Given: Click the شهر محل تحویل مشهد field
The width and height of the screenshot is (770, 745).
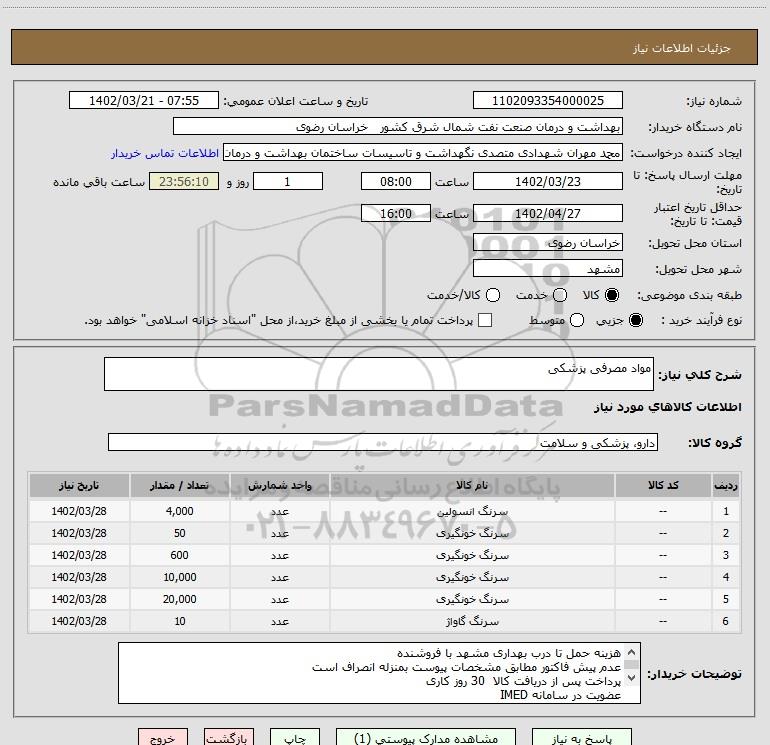Looking at the screenshot, I should [x=548, y=269].
